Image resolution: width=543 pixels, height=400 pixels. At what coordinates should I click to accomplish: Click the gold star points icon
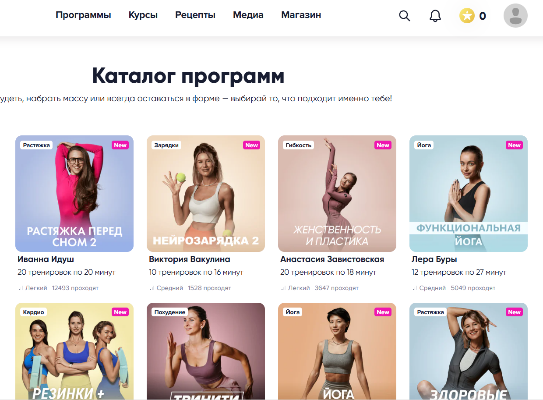[466, 16]
